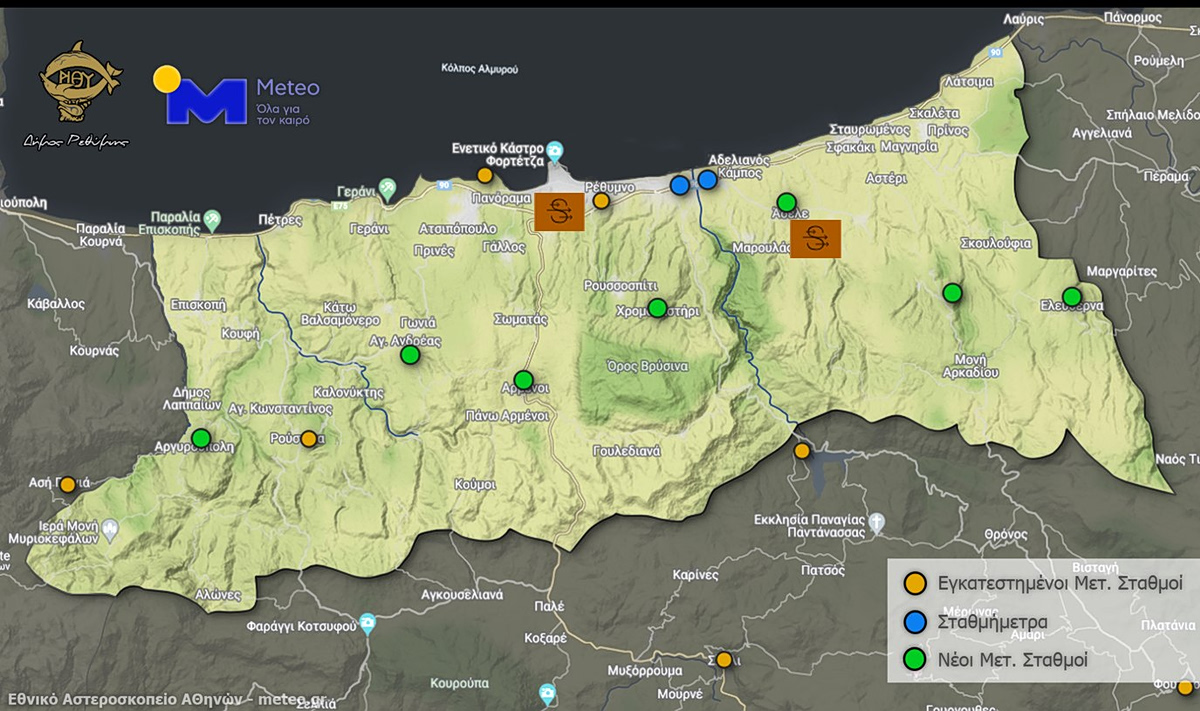1200x711 pixels.
Task: Open the Φαράγγι Κοτσυφού camera pin
Action: [x=367, y=622]
